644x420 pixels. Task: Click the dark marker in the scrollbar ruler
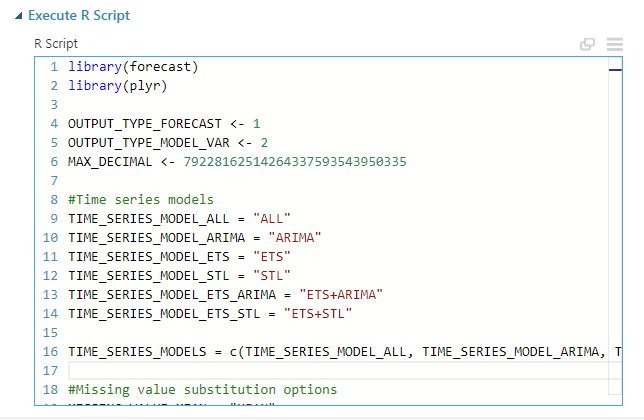(x=614, y=69)
